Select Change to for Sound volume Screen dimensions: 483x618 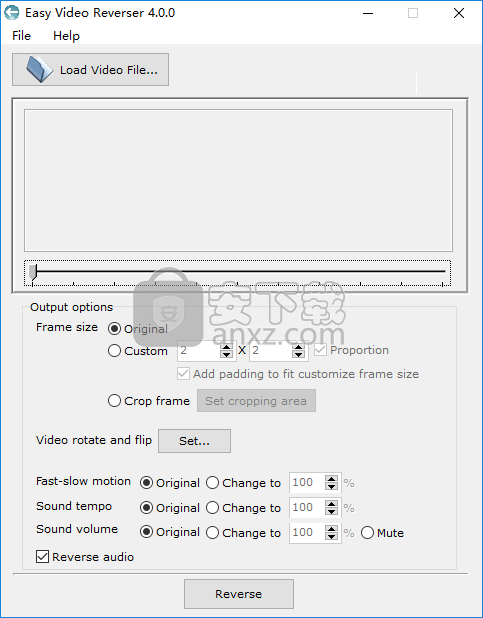coord(213,532)
